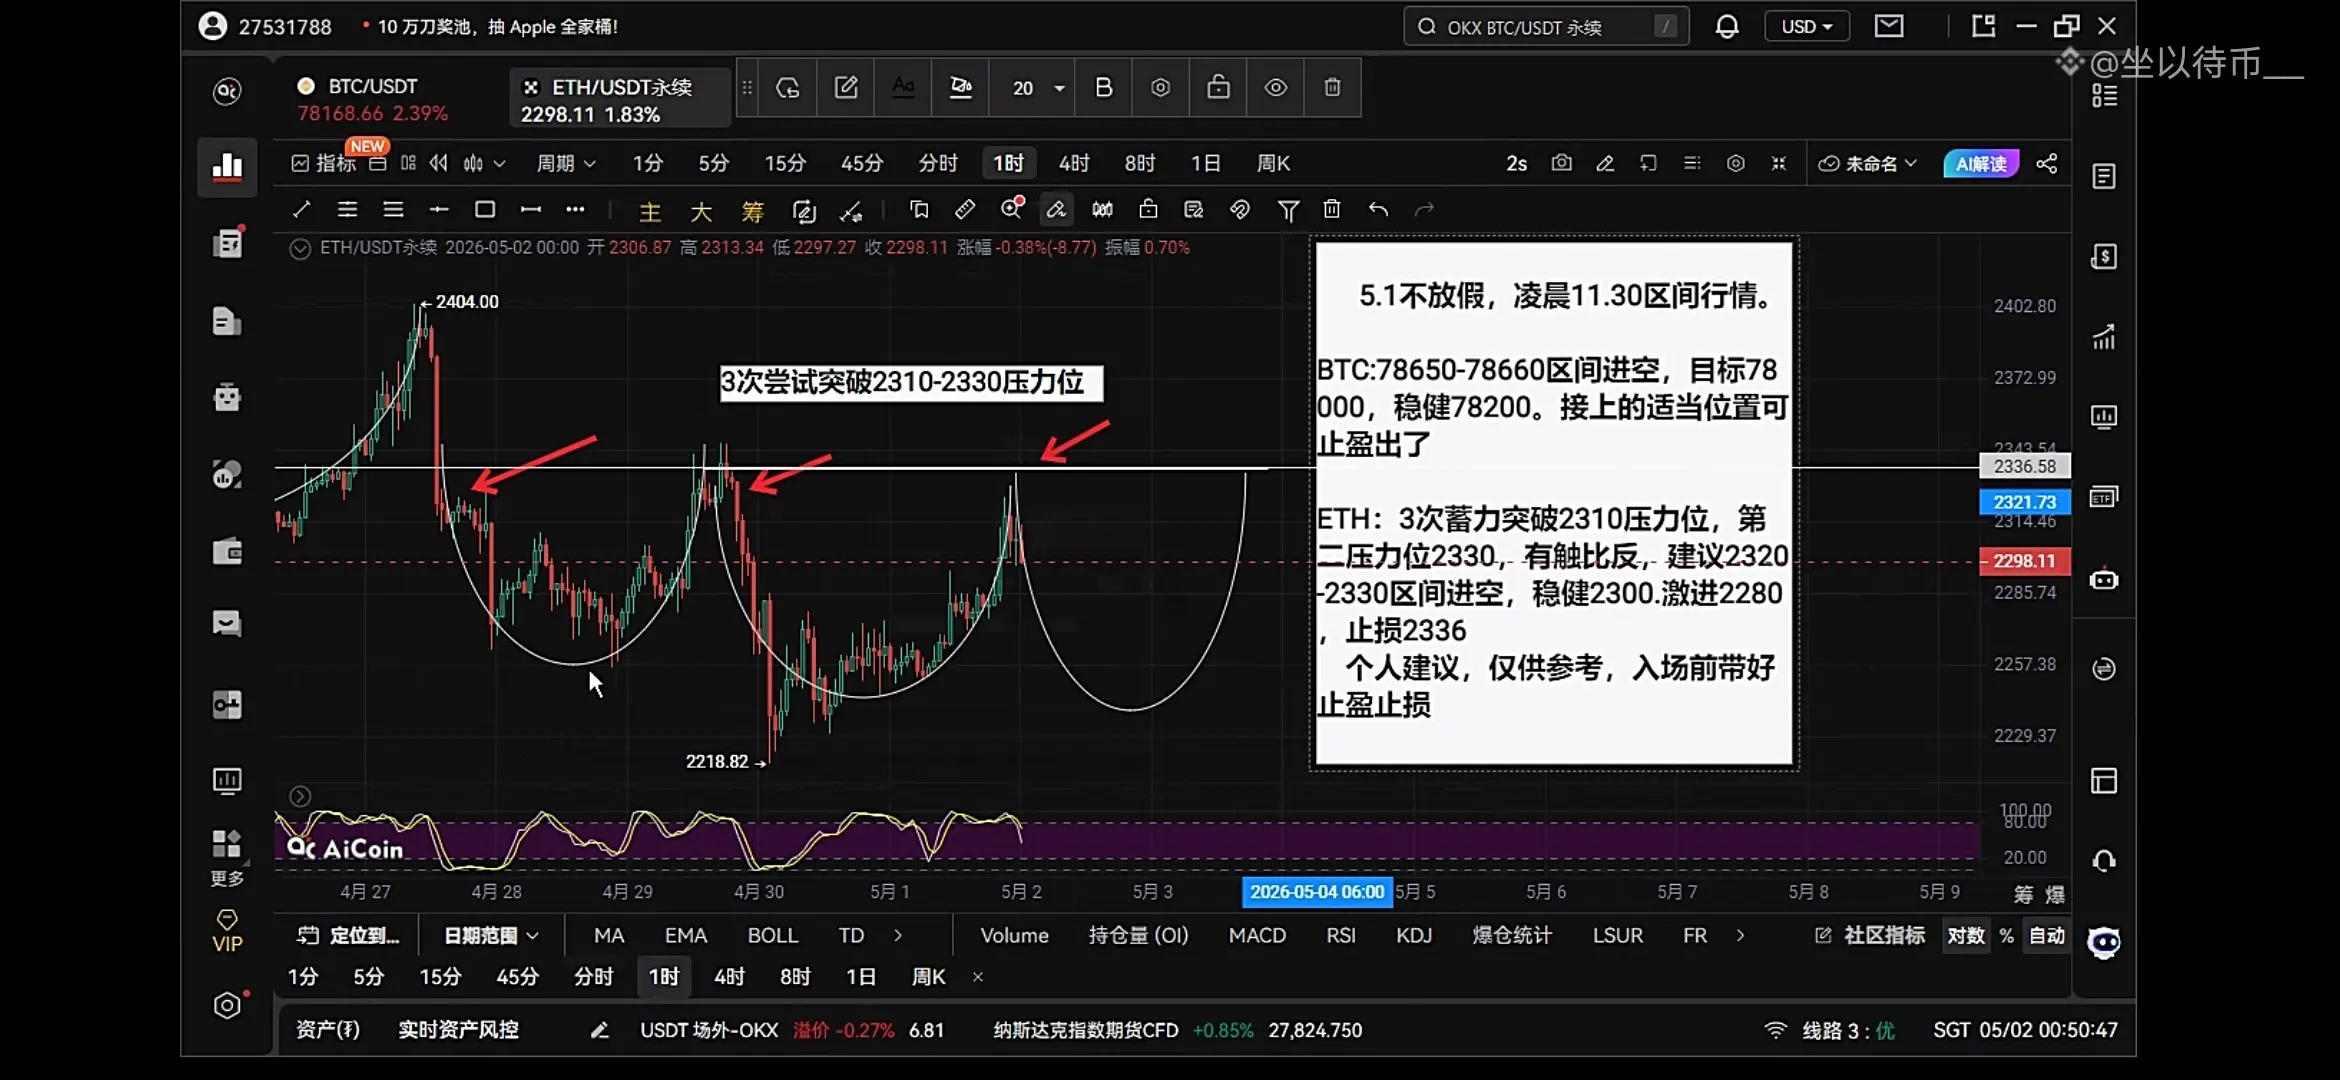The image size is (2340, 1080).
Task: Toggle the MA indicator
Action: coord(608,935)
